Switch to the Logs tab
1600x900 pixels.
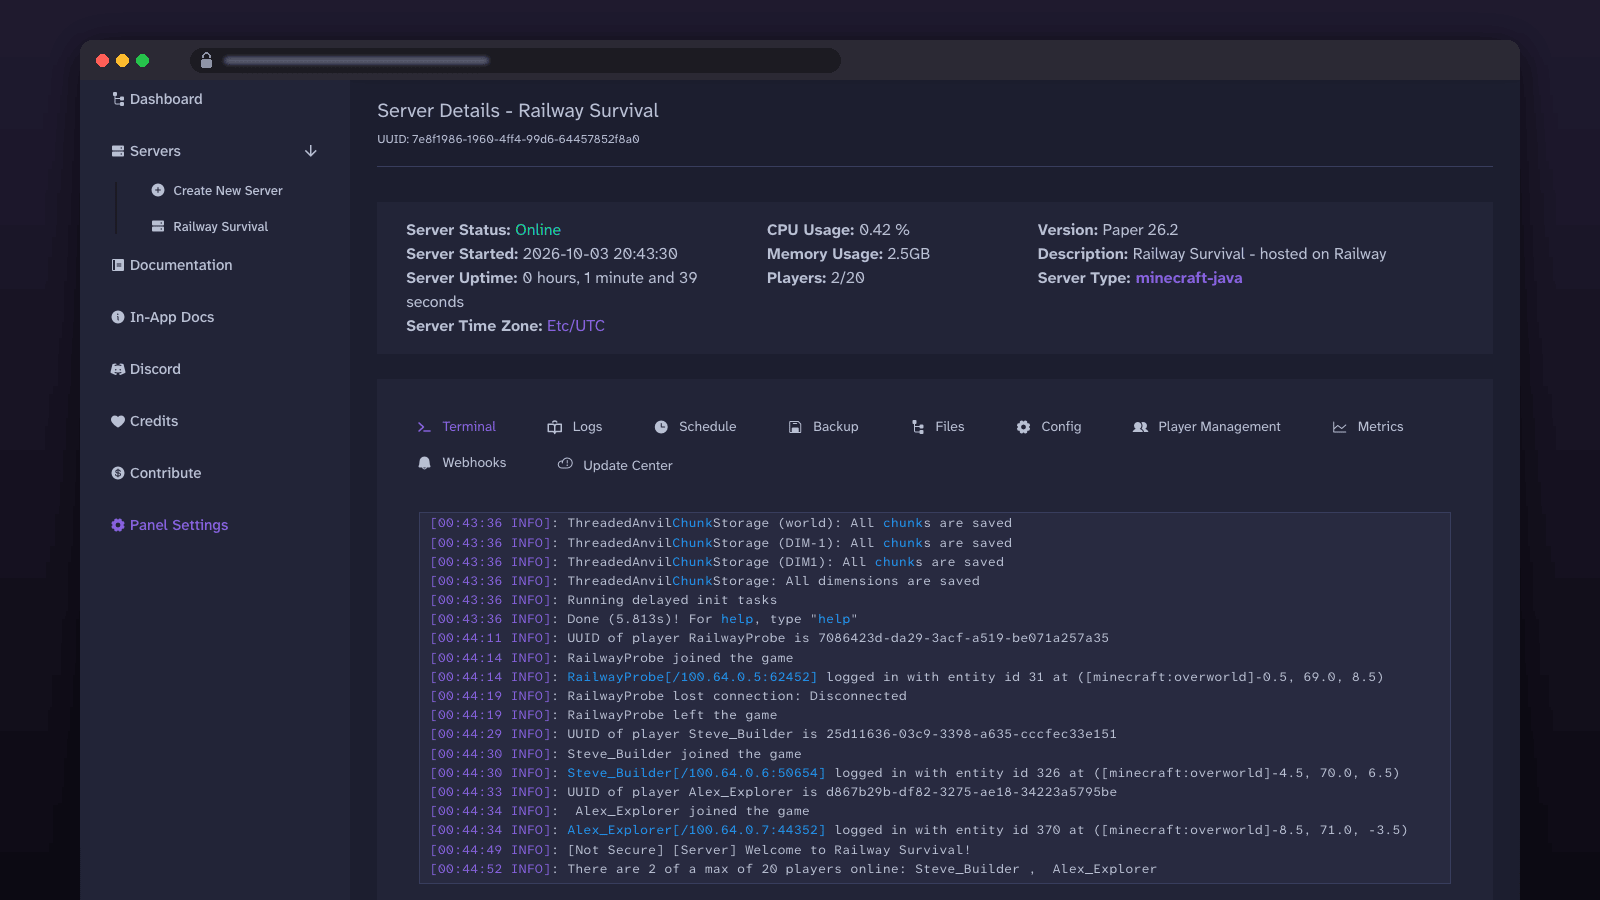coord(575,427)
